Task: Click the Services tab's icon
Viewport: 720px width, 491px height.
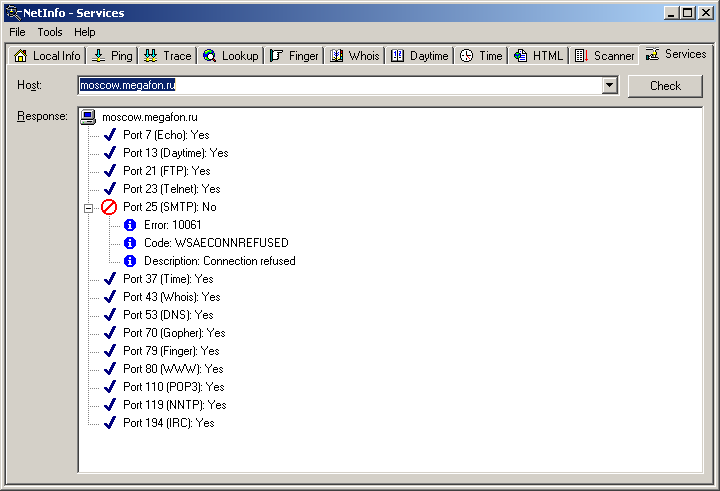Action: (x=652, y=54)
